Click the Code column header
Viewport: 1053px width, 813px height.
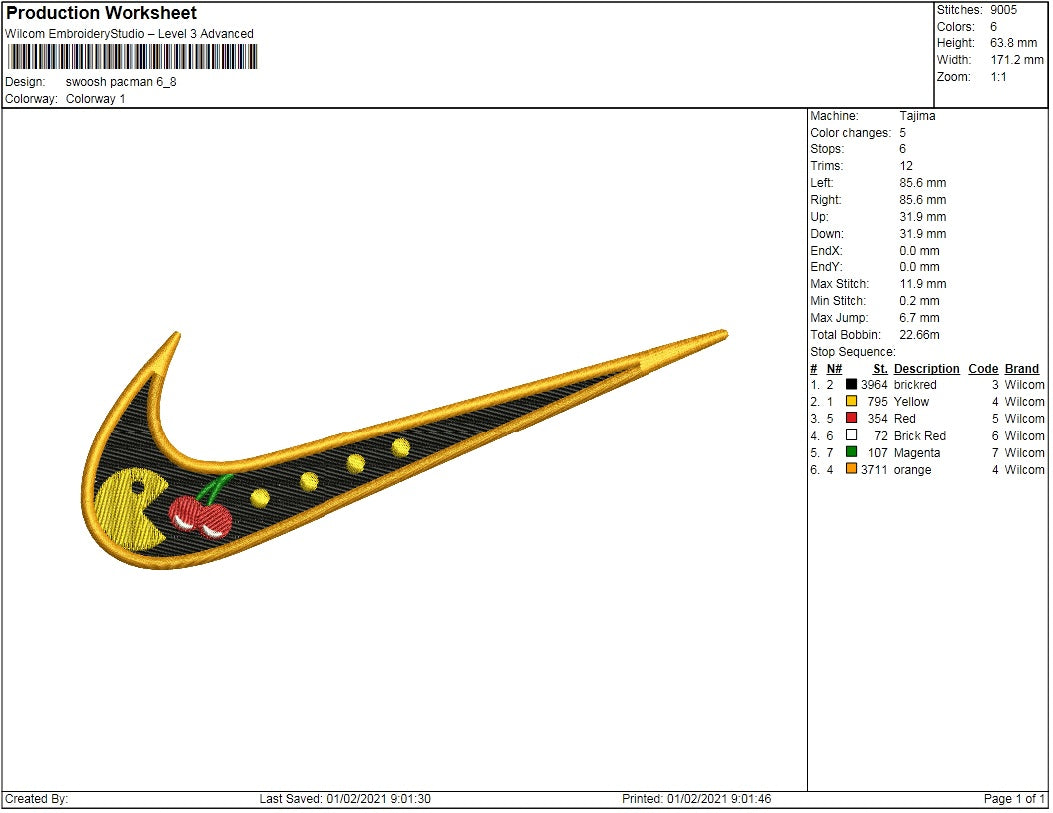[985, 370]
